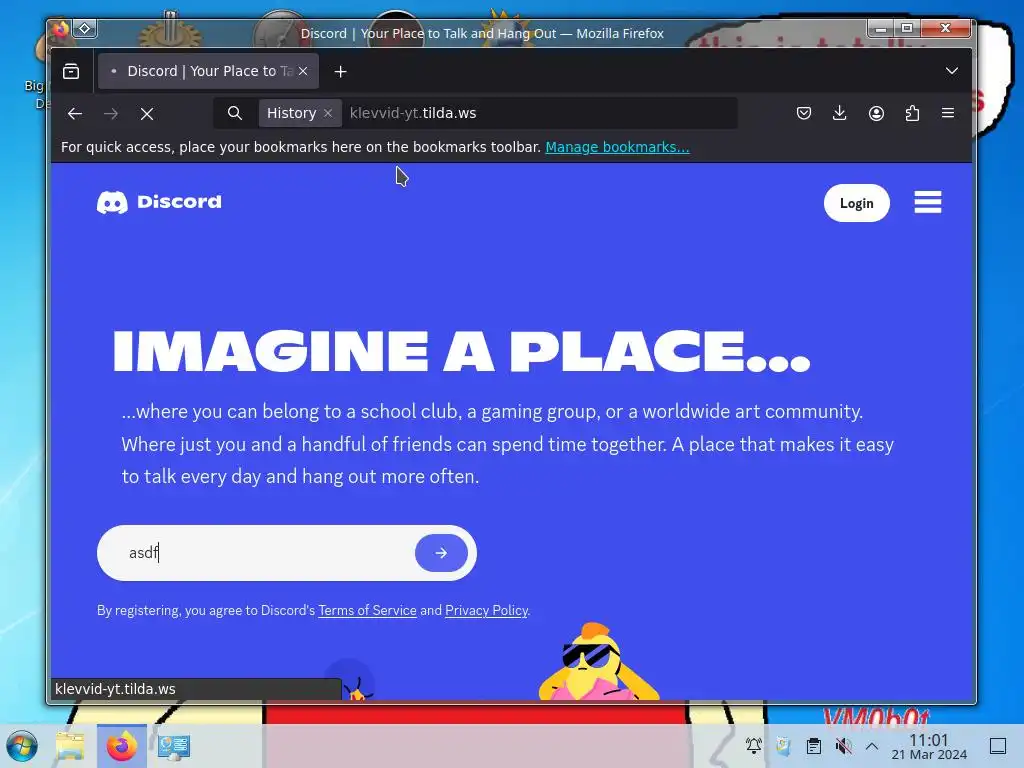Select the Discord | Your Place to Talk tab
This screenshot has height=768, width=1024.
coord(208,71)
